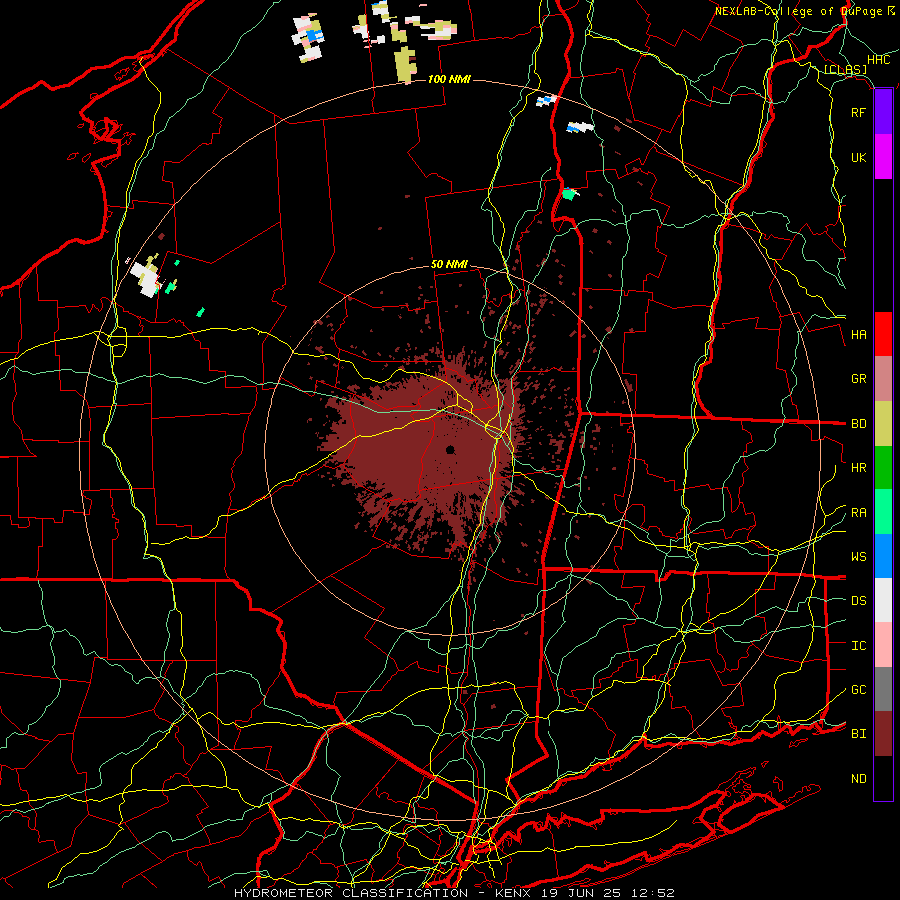Click the WS legend label
The height and width of the screenshot is (900, 900).
[x=858, y=557]
